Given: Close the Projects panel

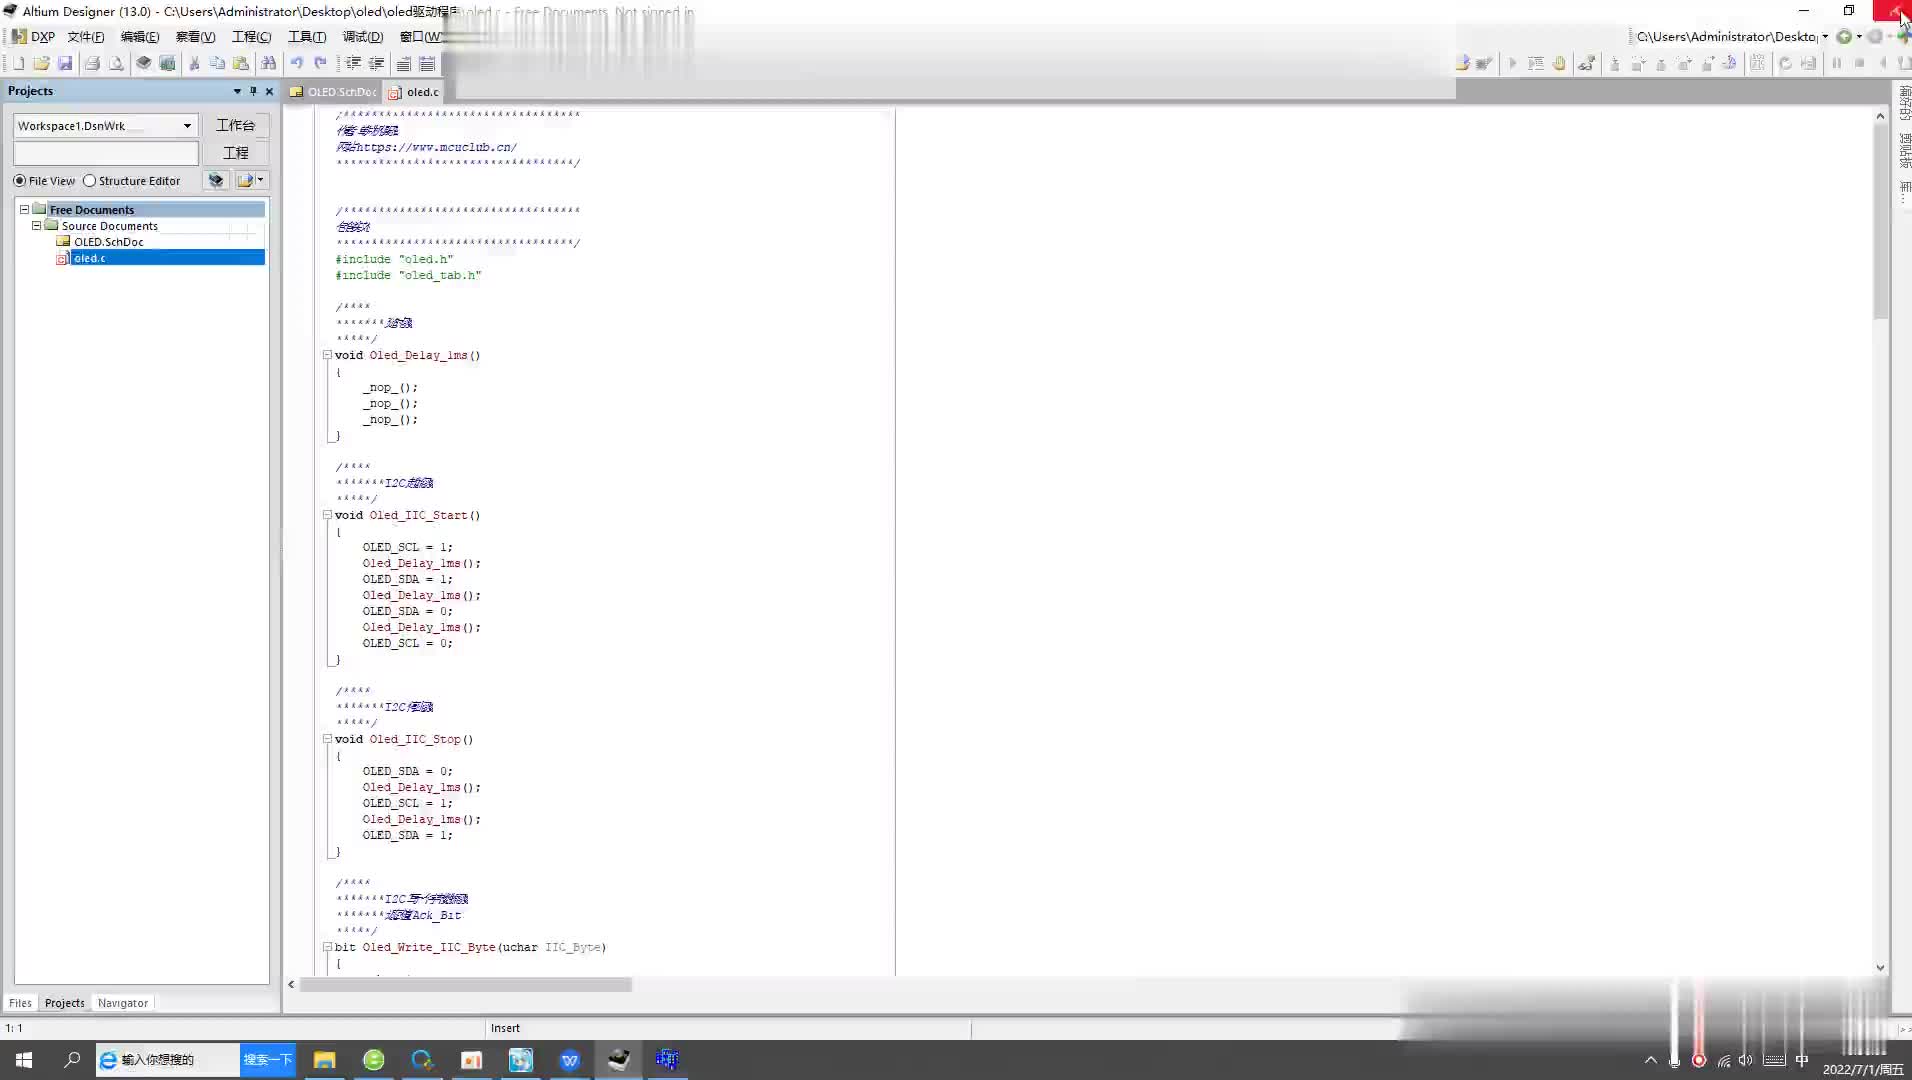Looking at the screenshot, I should (x=269, y=91).
